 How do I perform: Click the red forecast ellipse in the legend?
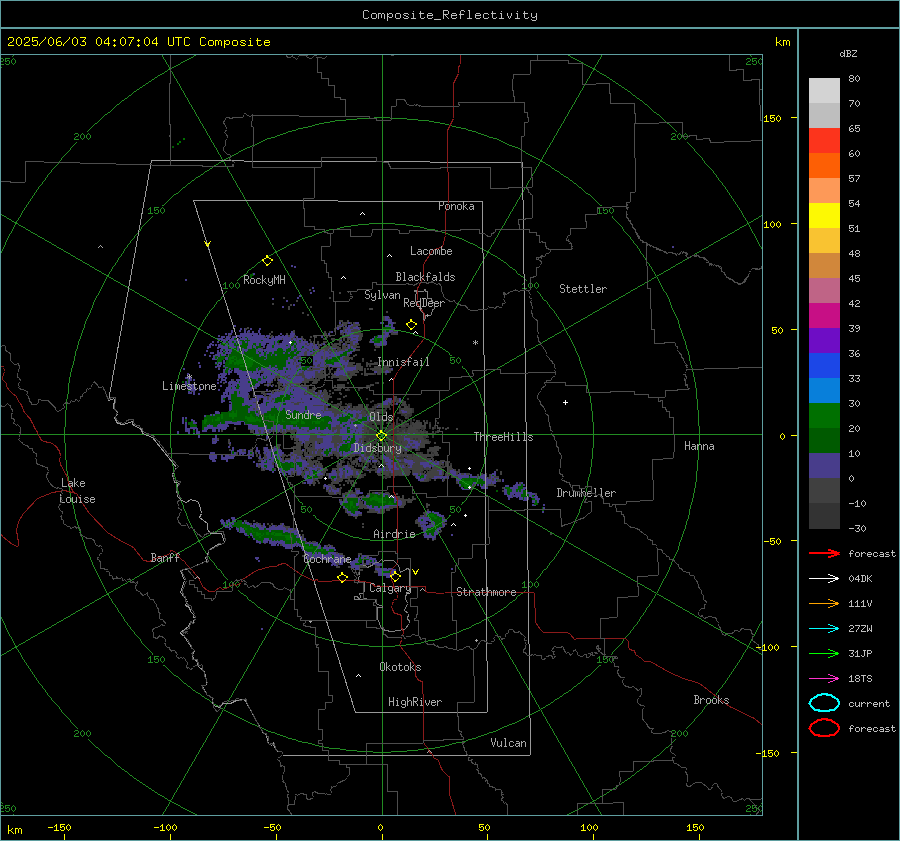point(824,728)
